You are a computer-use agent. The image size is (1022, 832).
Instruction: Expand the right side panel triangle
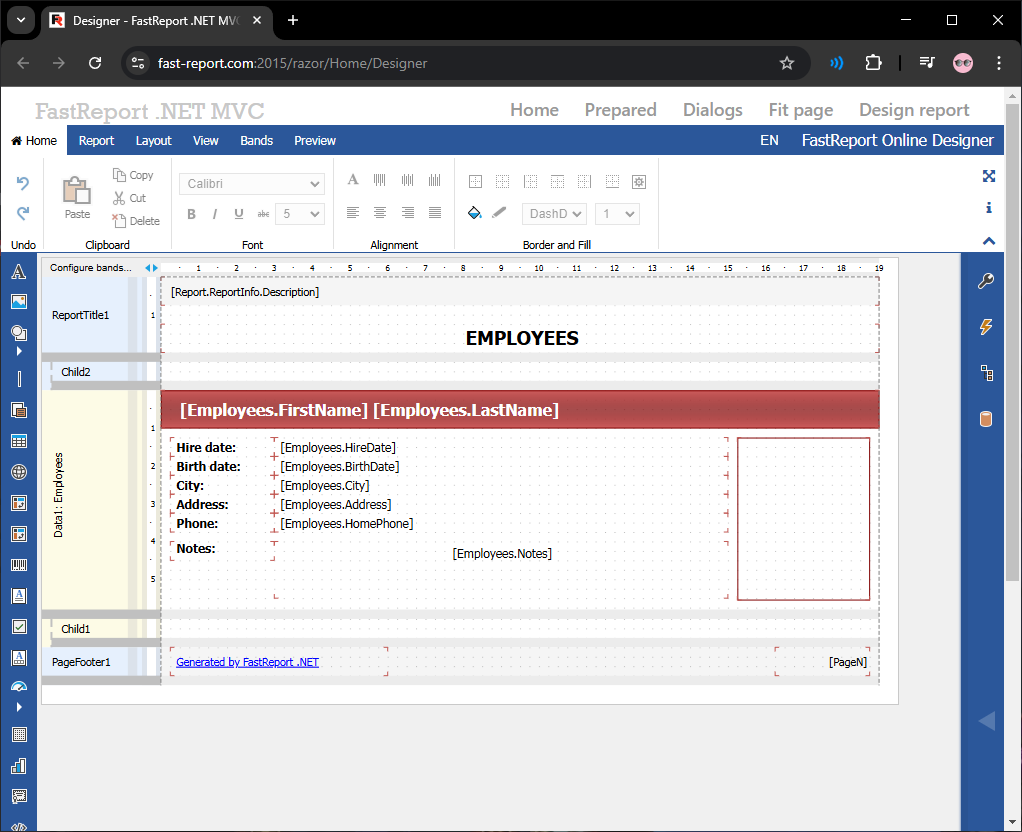click(987, 721)
